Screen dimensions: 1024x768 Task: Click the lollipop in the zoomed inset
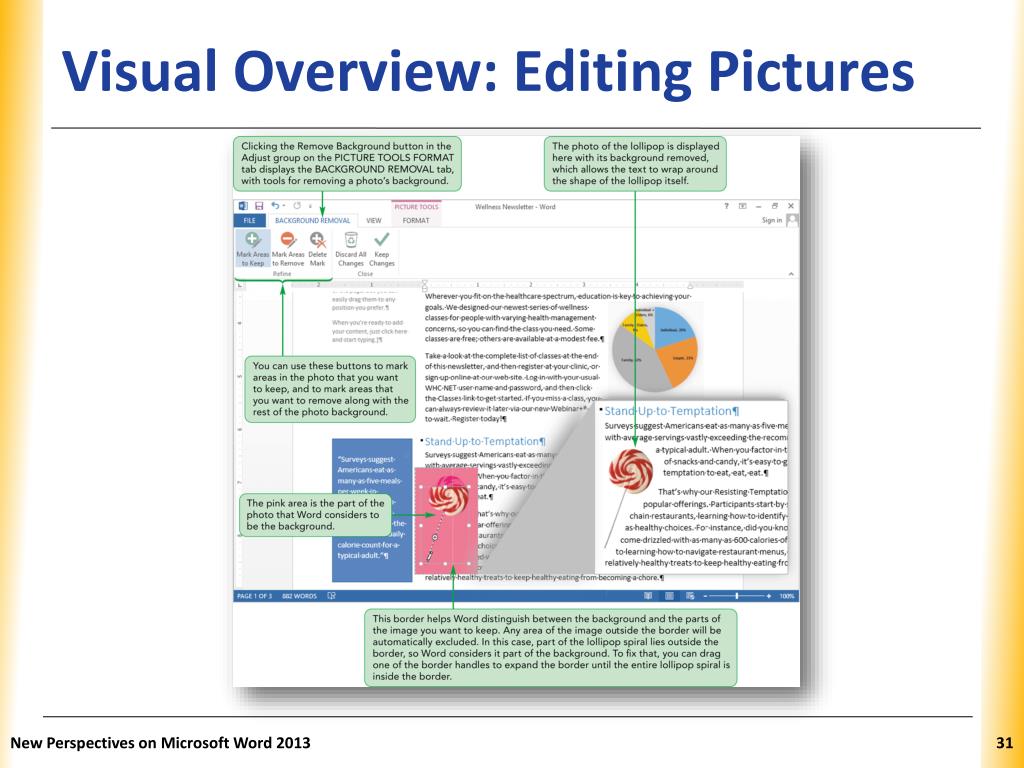pos(630,472)
